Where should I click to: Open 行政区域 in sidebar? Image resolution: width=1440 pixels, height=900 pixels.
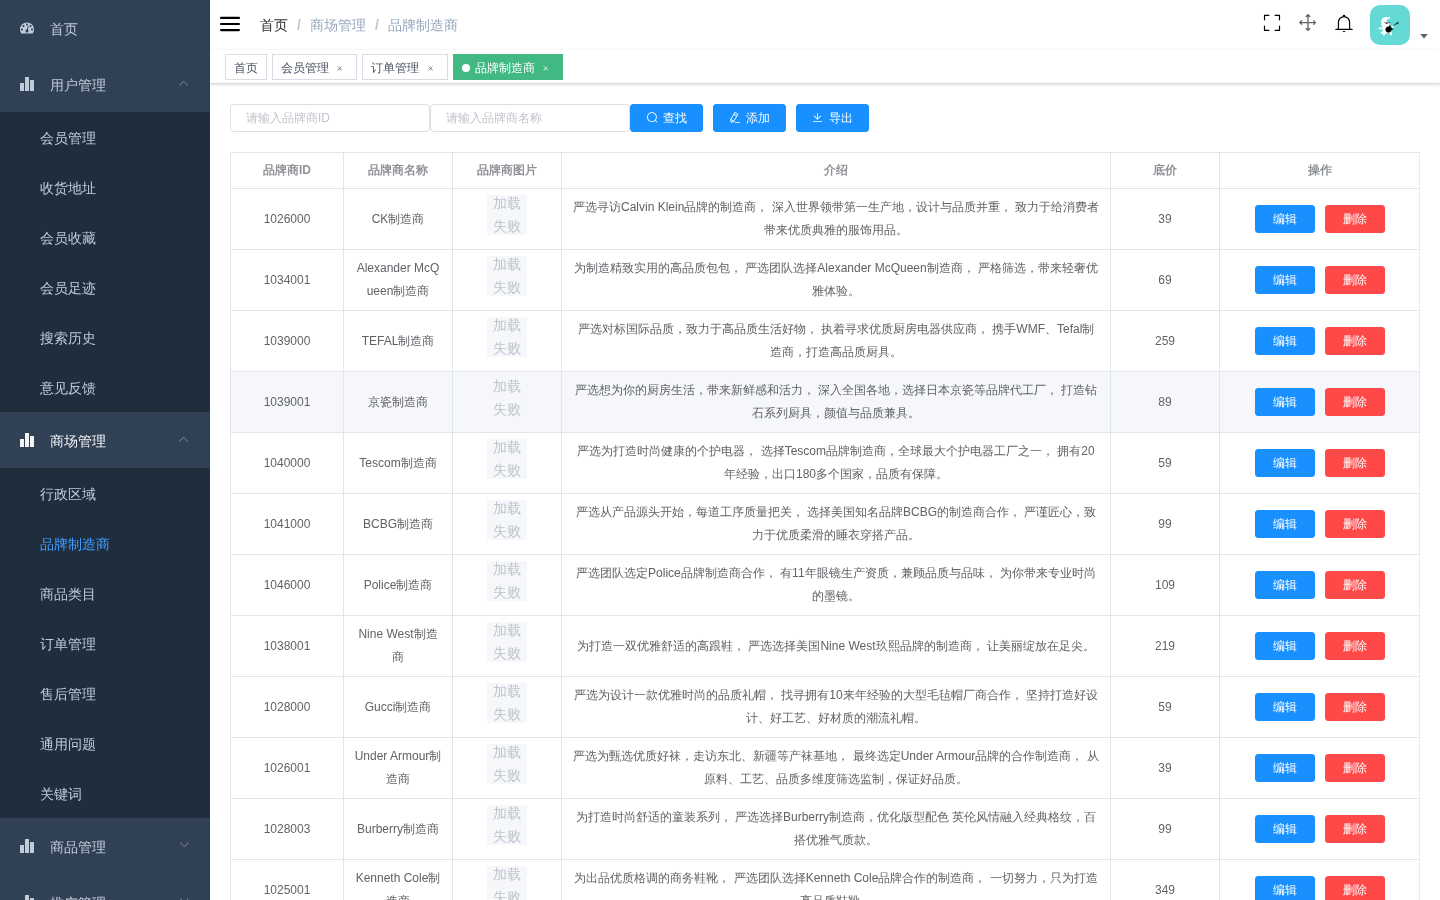pyautogui.click(x=105, y=494)
